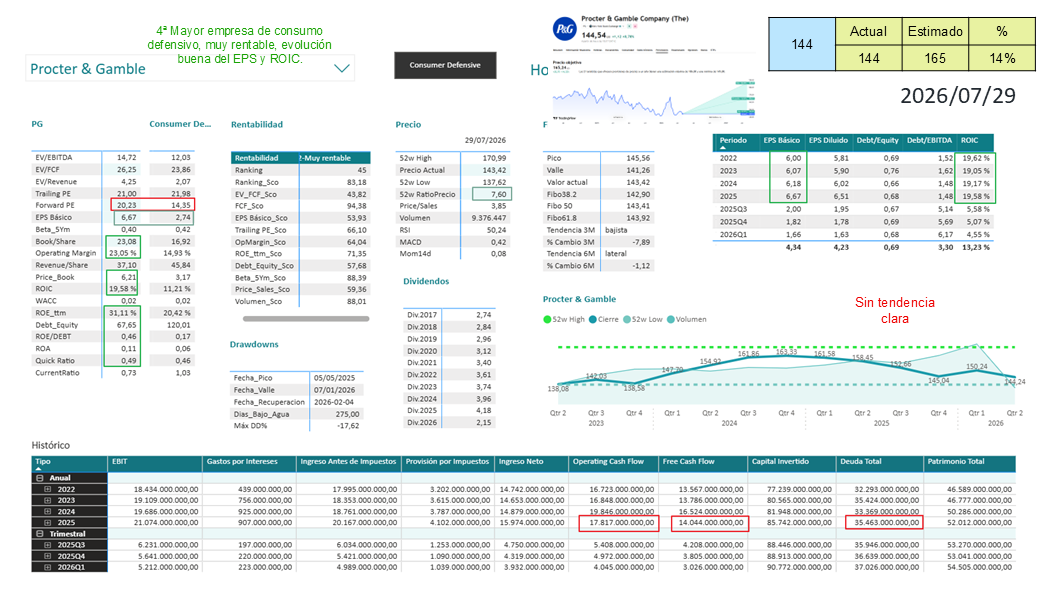Expand the 2024 row in Histórico
The image size is (1058, 595).
[x=48, y=511]
